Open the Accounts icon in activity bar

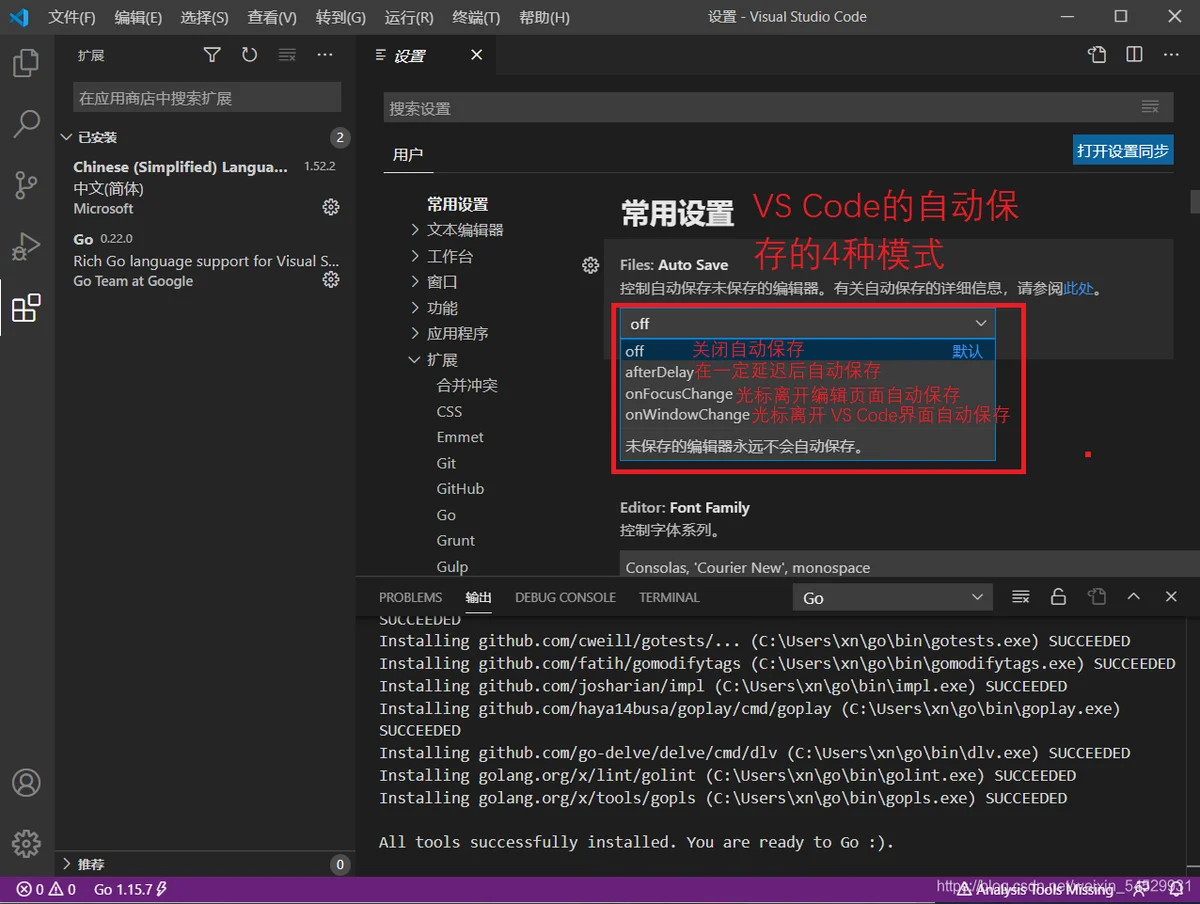26,782
